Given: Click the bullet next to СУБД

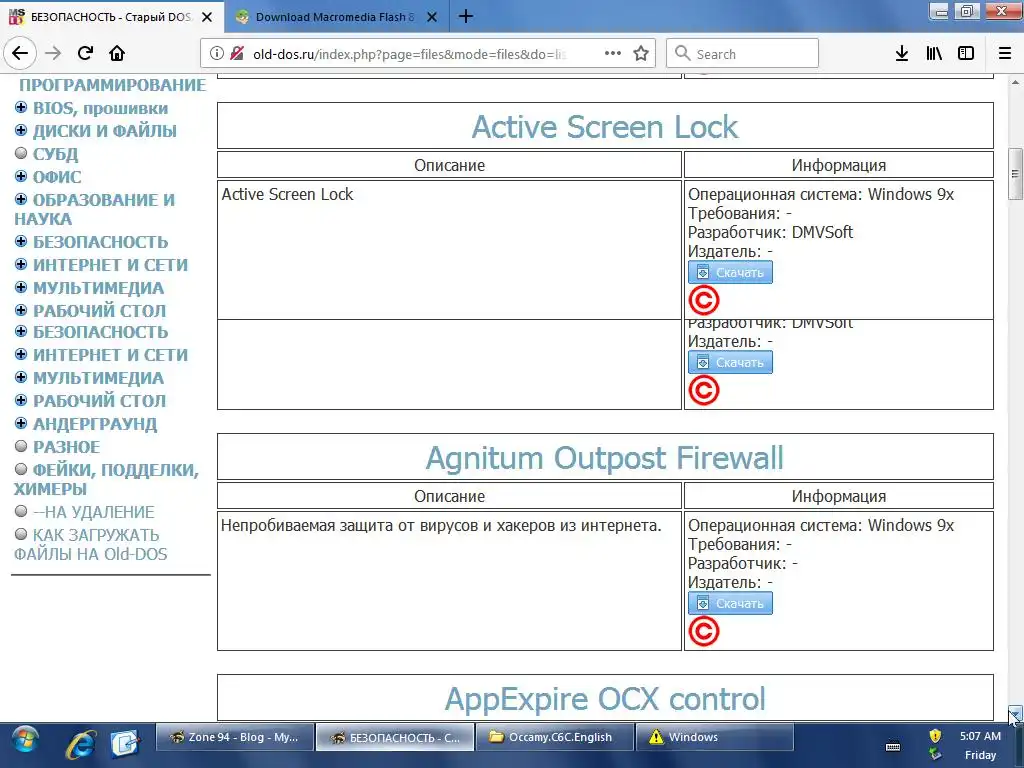Looking at the screenshot, I should 21,153.
